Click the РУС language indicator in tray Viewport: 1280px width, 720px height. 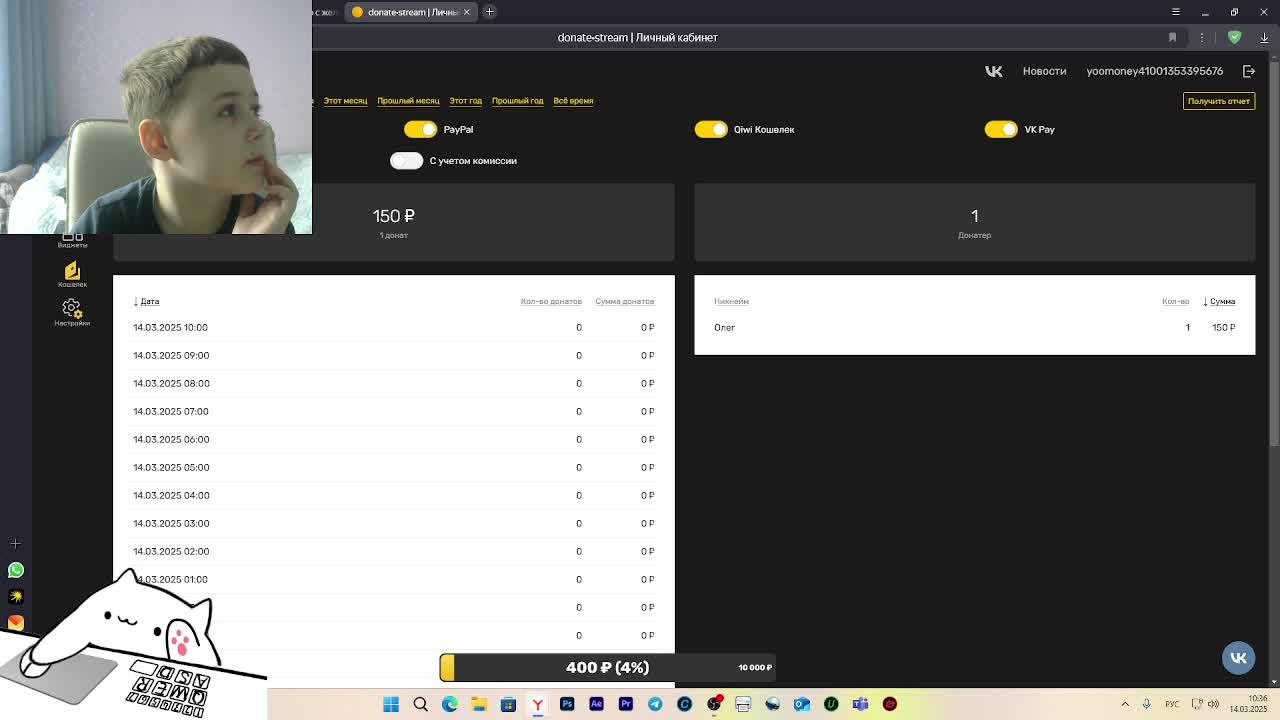(1172, 704)
